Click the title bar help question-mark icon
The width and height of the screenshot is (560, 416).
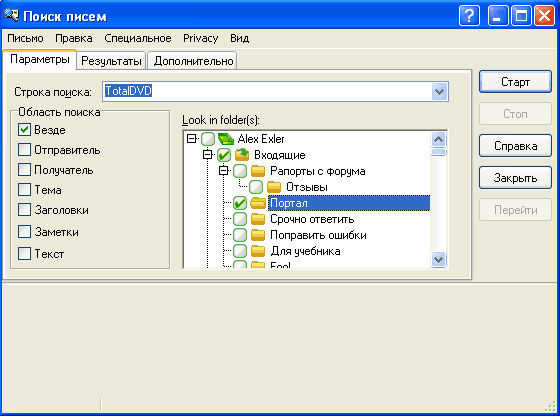pos(469,16)
